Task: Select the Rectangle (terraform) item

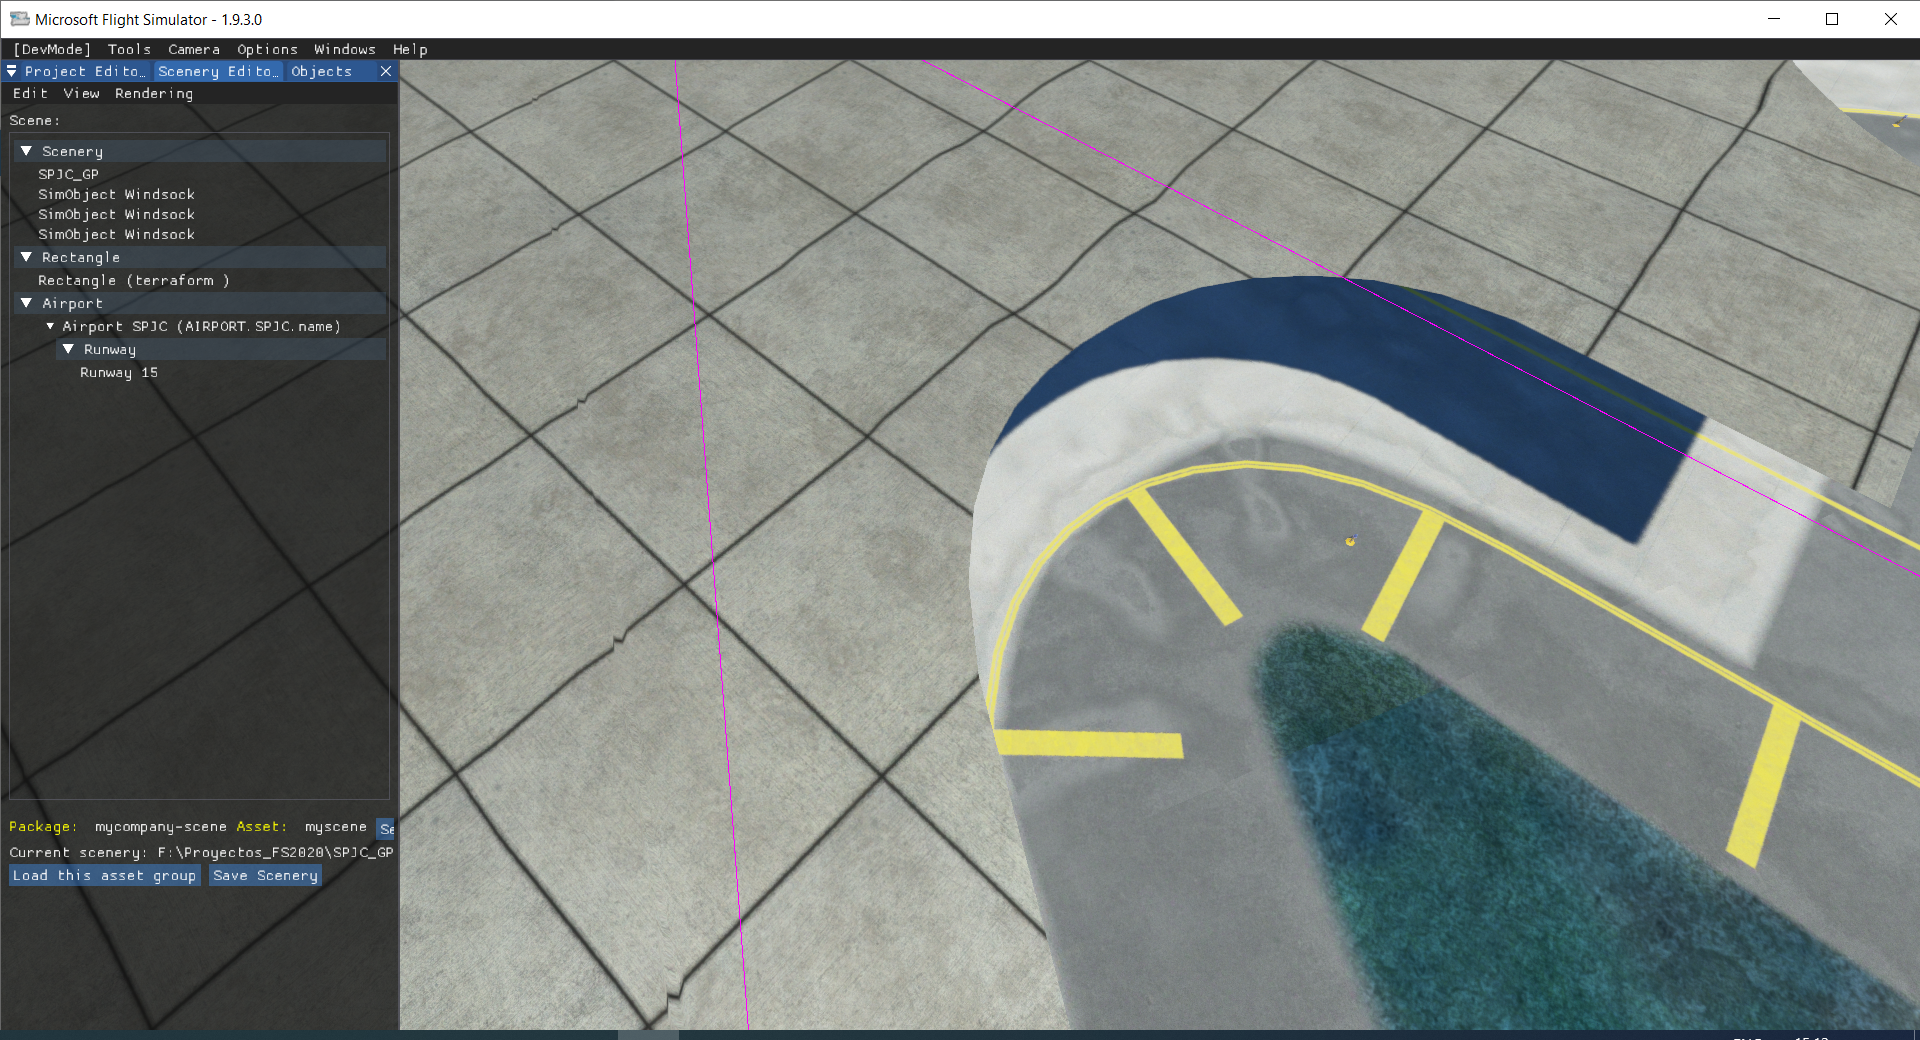Action: pos(134,280)
